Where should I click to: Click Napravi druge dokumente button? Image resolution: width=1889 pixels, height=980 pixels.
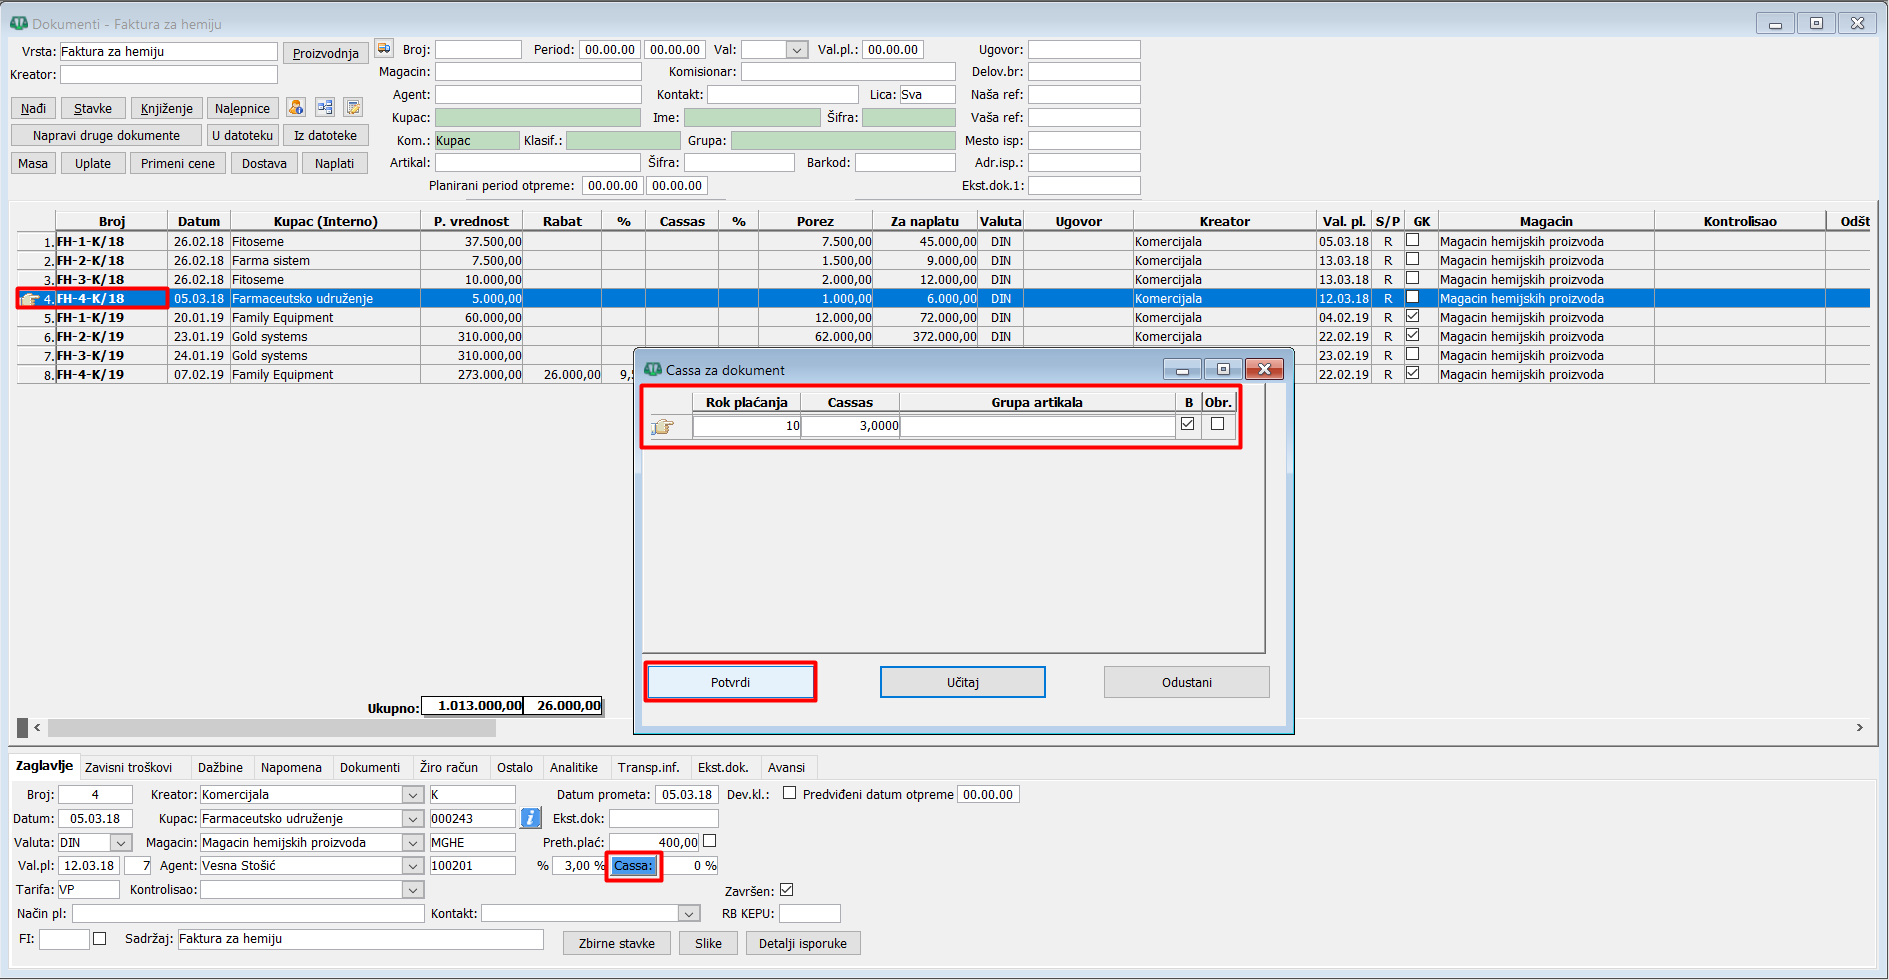pos(107,135)
